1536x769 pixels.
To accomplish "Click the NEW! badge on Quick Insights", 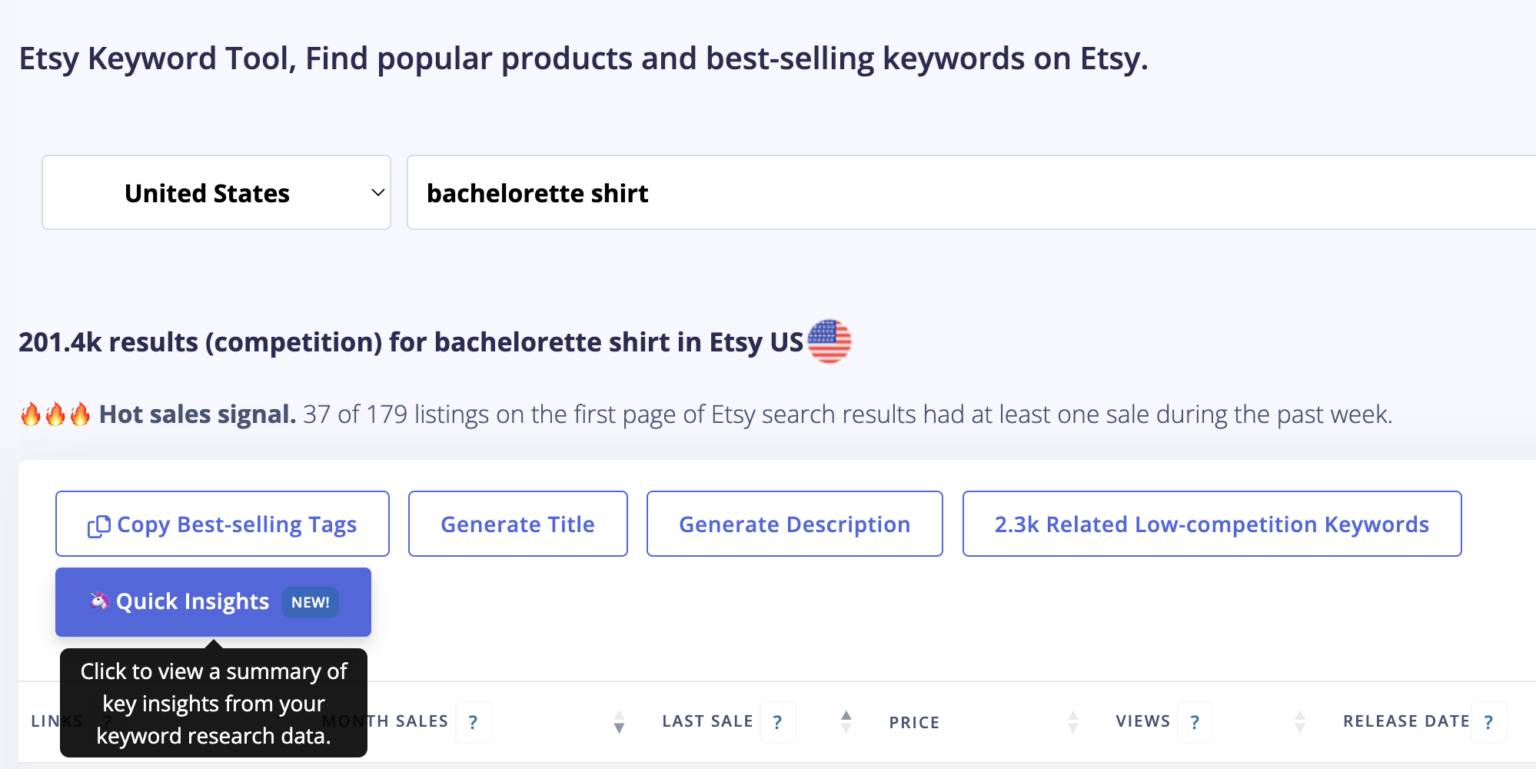I will coord(310,602).
